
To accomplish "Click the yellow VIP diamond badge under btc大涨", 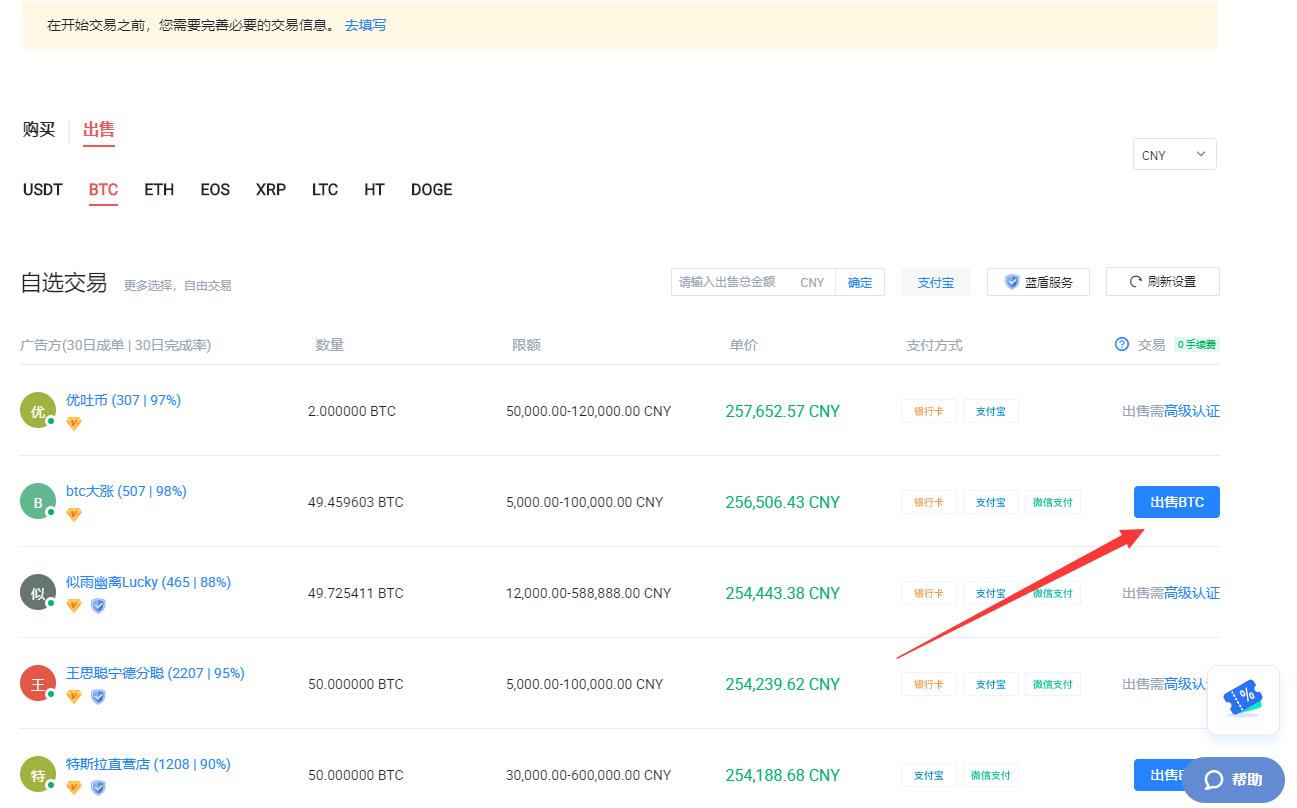I will 73,514.
